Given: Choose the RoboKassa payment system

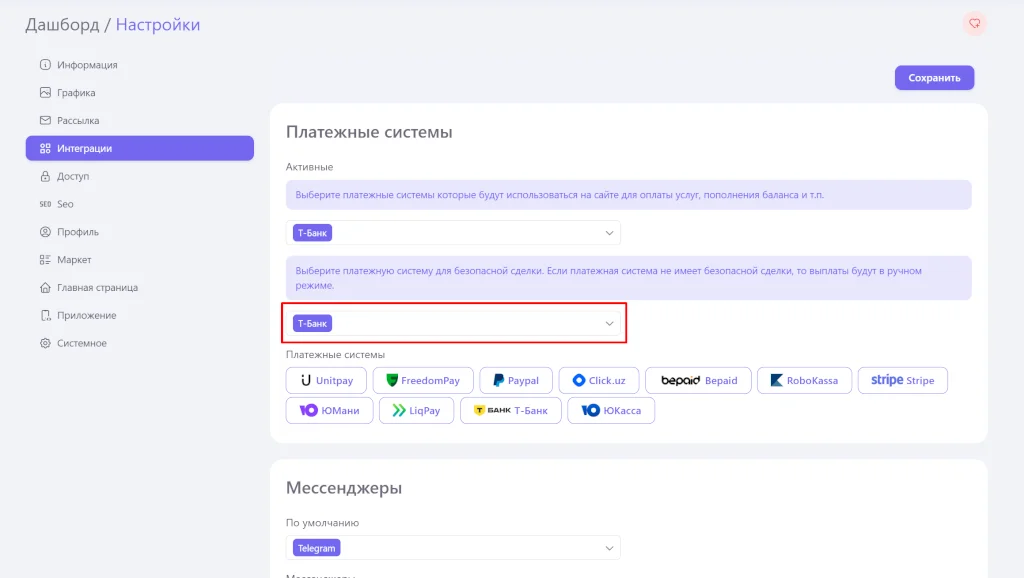Looking at the screenshot, I should tap(804, 381).
